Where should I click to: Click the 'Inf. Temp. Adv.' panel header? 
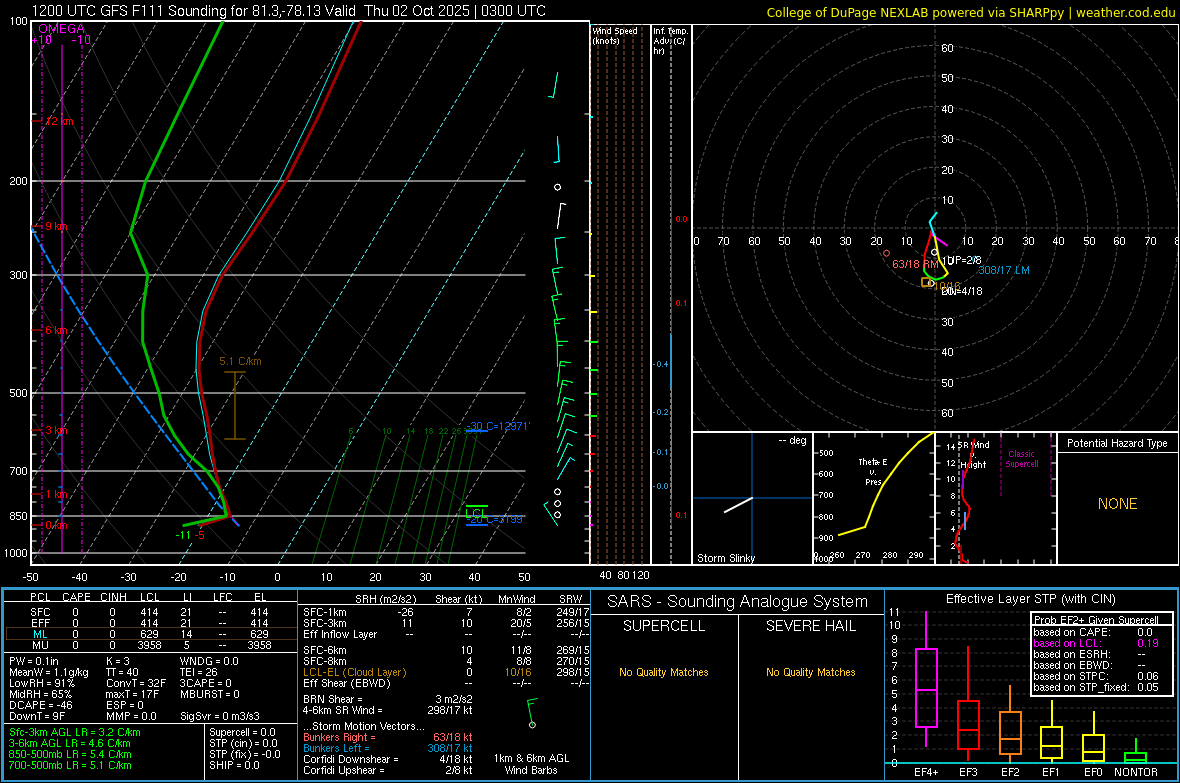point(670,41)
